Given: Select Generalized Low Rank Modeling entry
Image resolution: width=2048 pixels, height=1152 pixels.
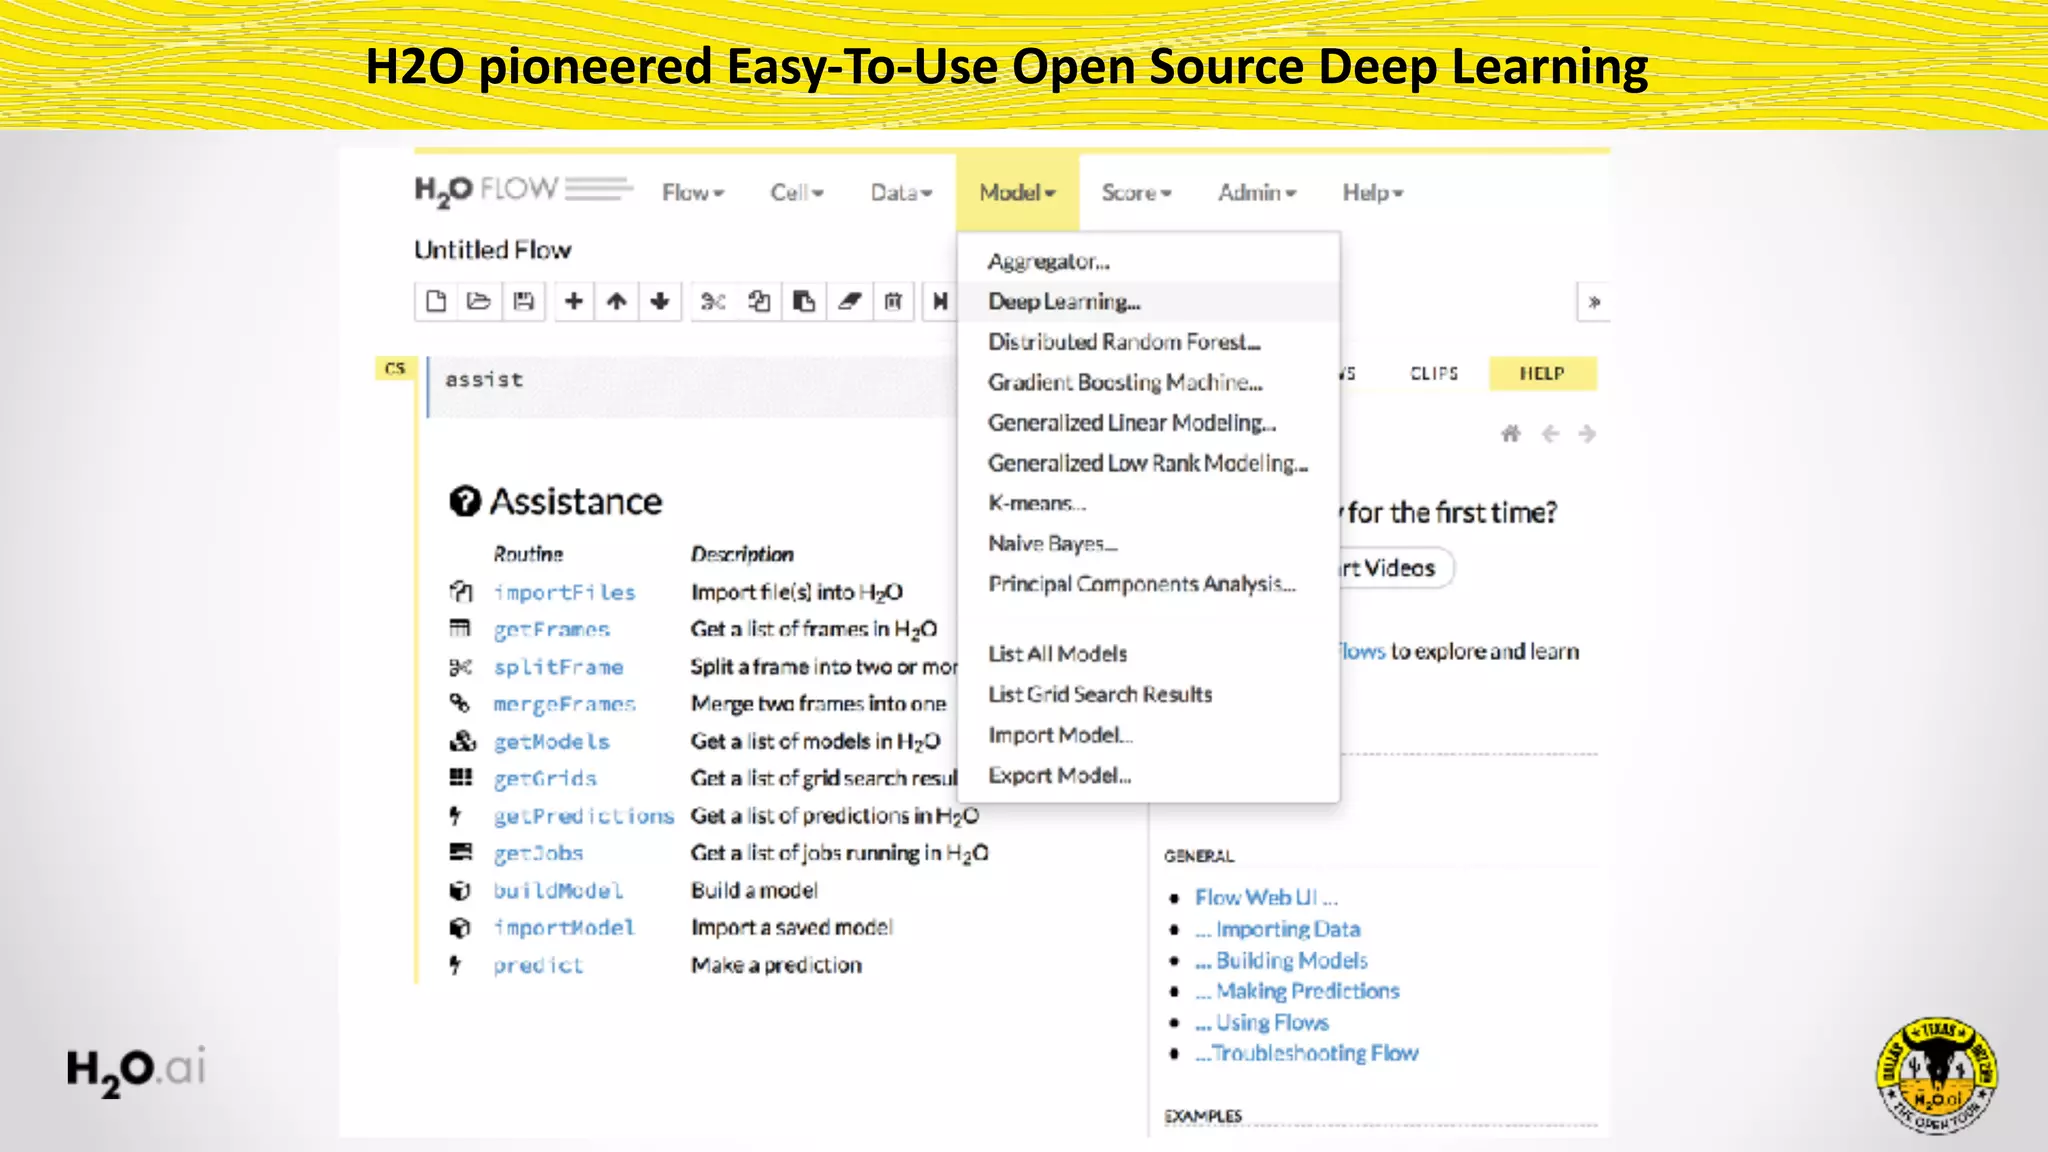Looking at the screenshot, I should point(1148,463).
